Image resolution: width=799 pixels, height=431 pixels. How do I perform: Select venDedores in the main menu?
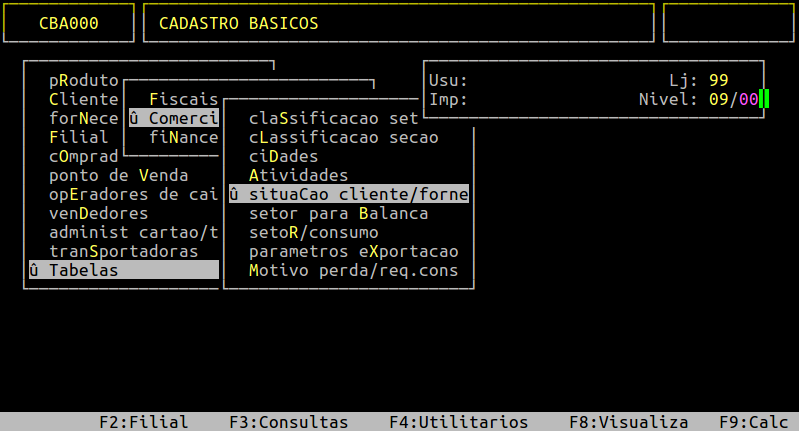(98, 213)
